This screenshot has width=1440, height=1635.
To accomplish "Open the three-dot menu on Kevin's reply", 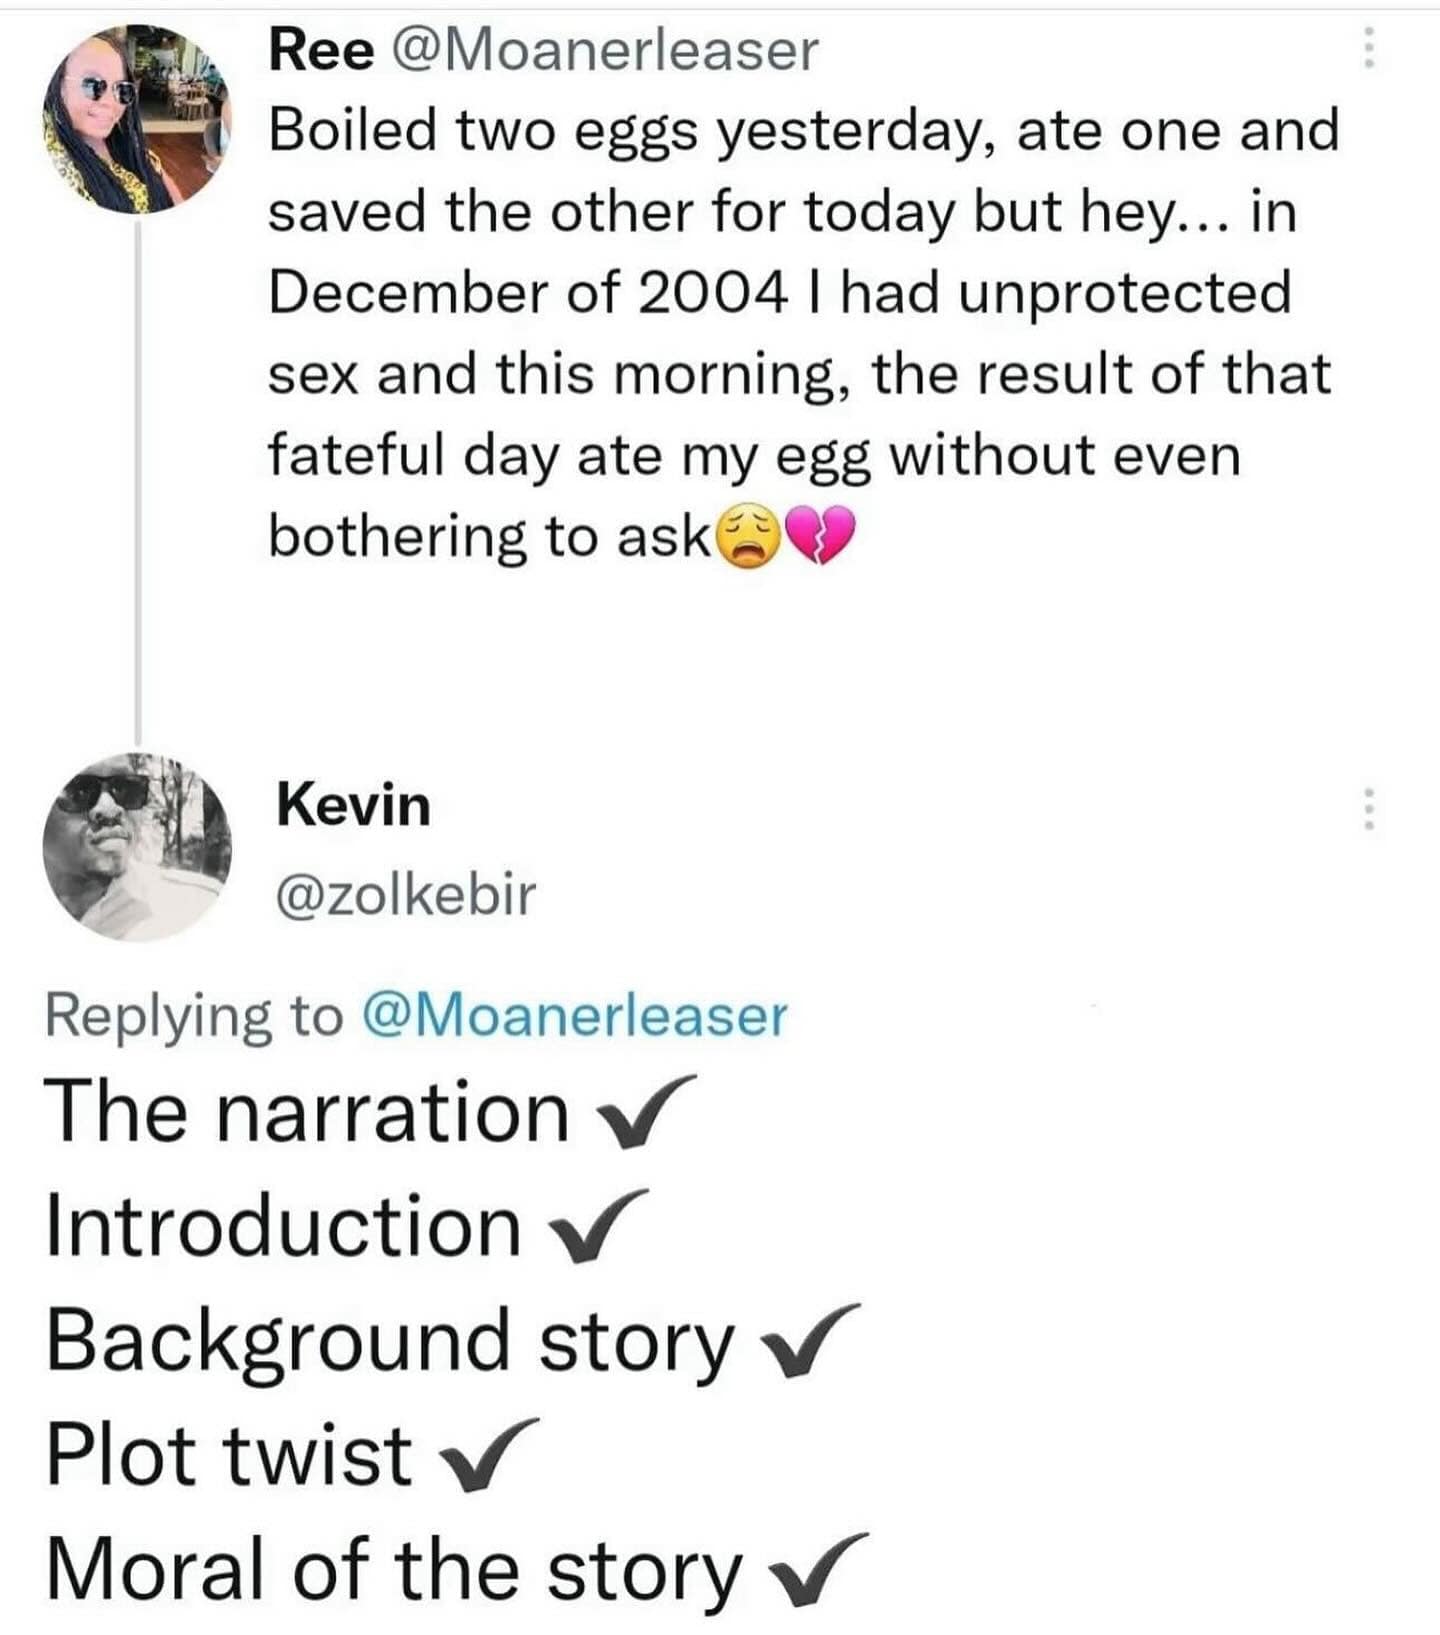I will click(x=1370, y=808).
